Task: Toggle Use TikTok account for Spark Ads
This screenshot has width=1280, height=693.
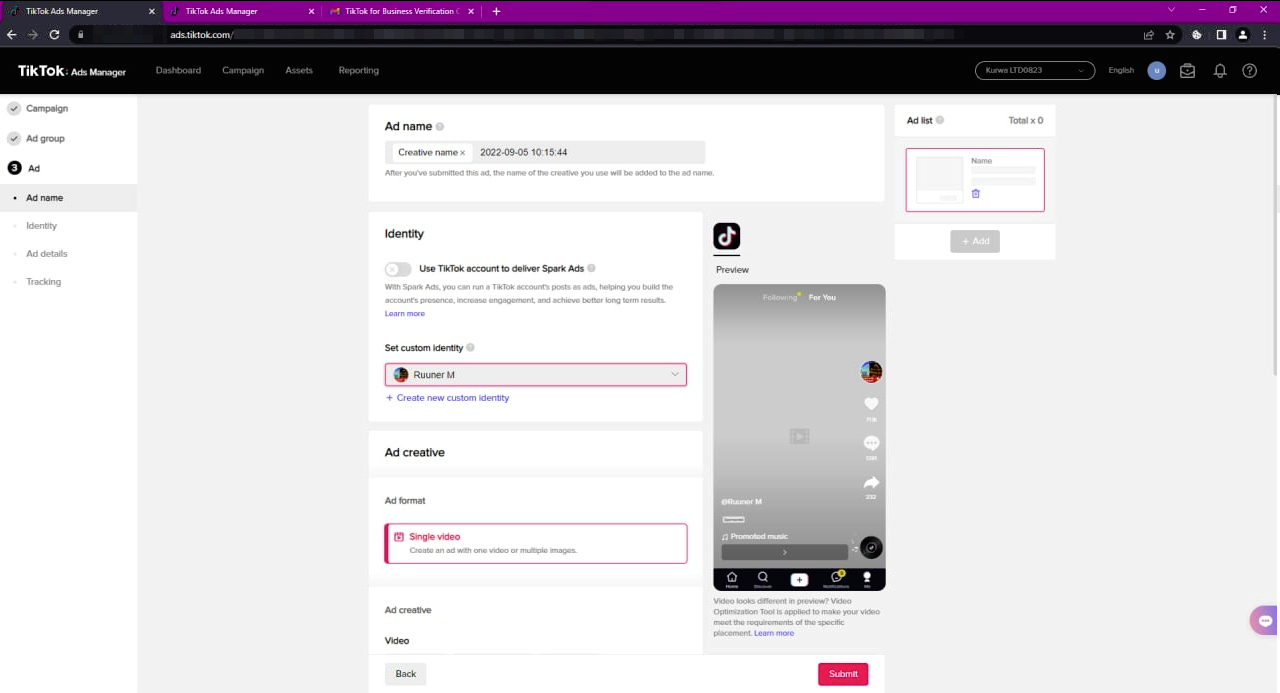Action: click(398, 269)
